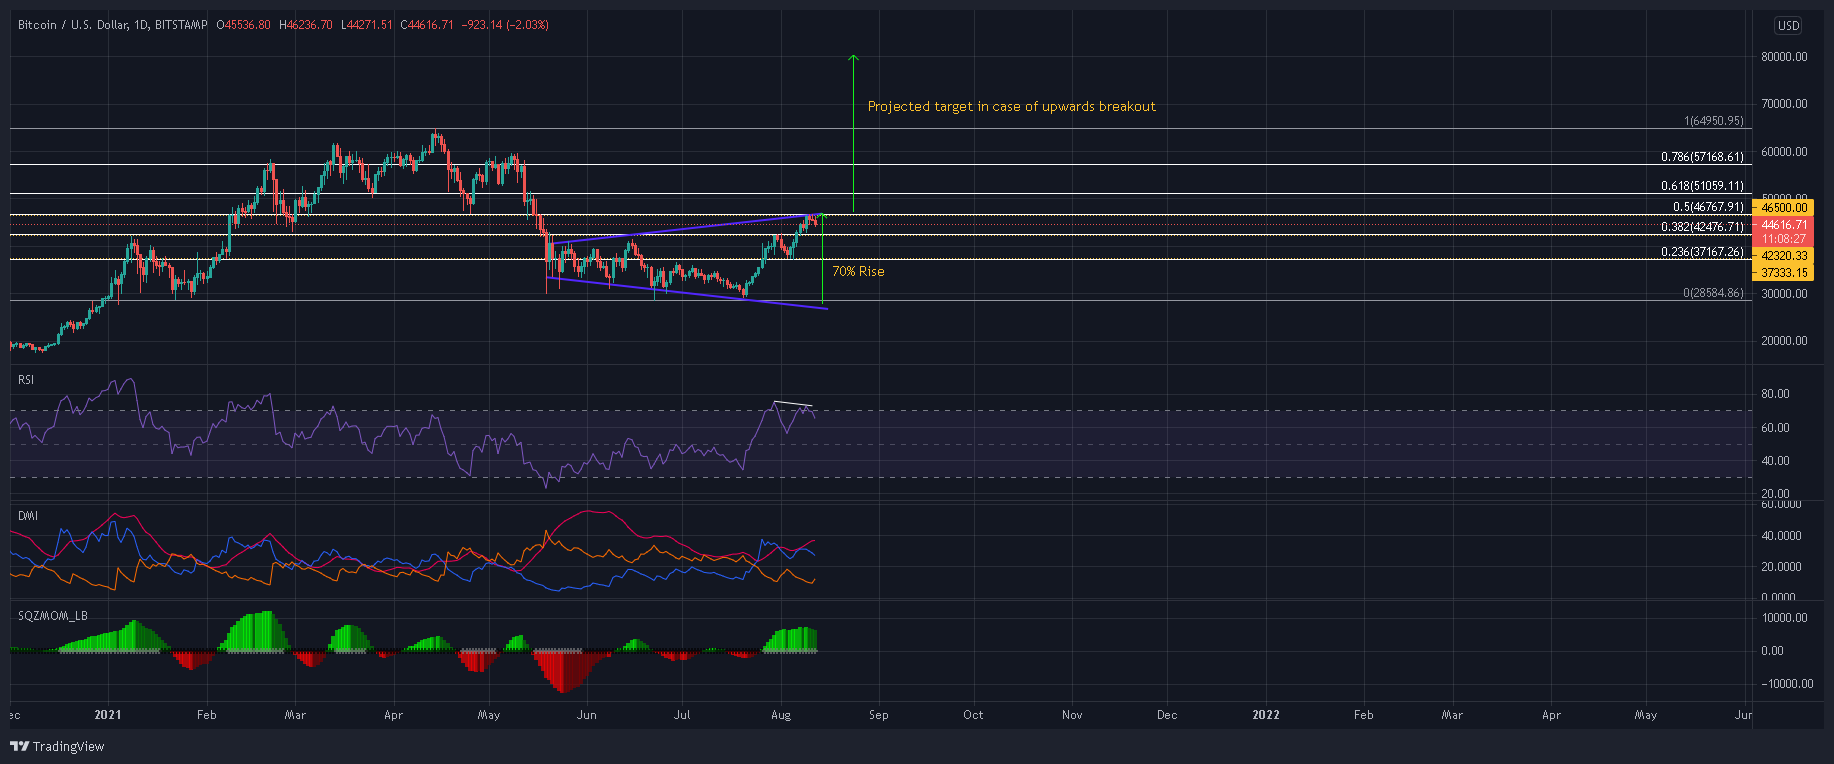Click the 1(64950.95) Fibonacci level label
Screen dimensions: 1834x764
pos(1714,121)
